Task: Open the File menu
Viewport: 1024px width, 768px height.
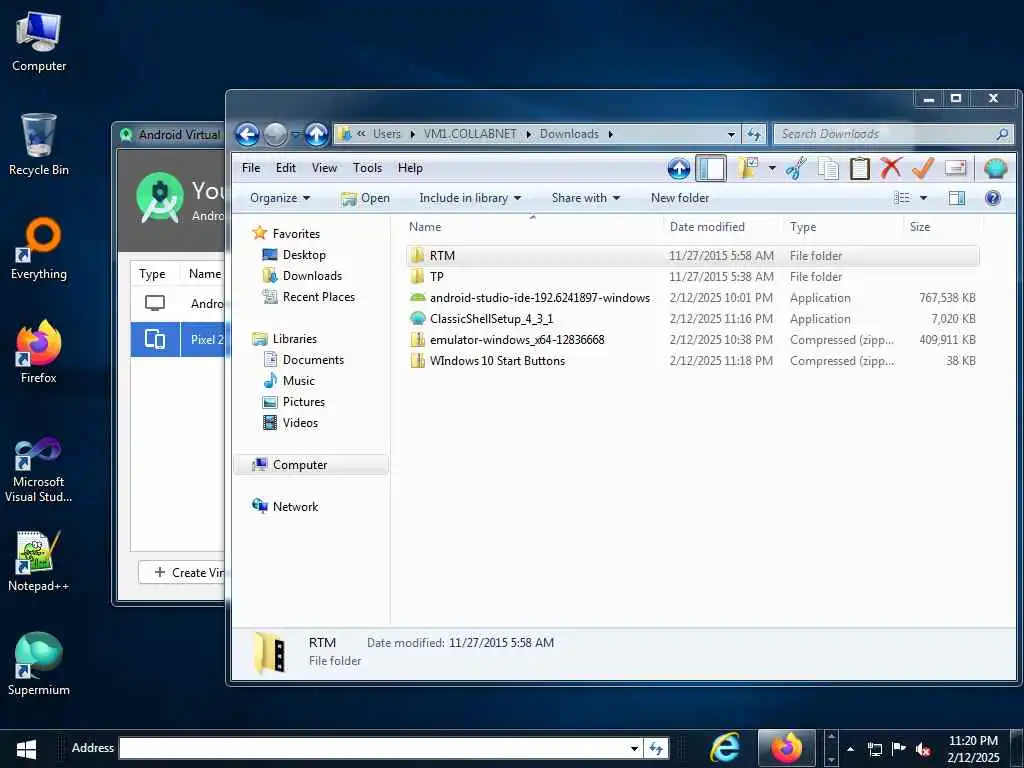Action: [x=251, y=168]
